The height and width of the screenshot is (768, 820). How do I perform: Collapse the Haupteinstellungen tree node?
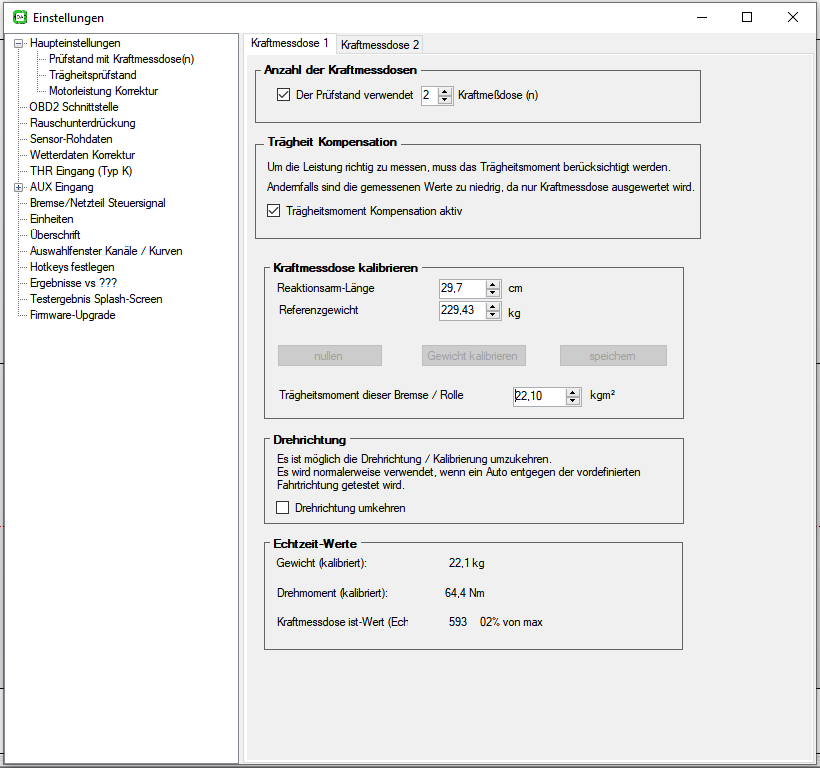19,43
